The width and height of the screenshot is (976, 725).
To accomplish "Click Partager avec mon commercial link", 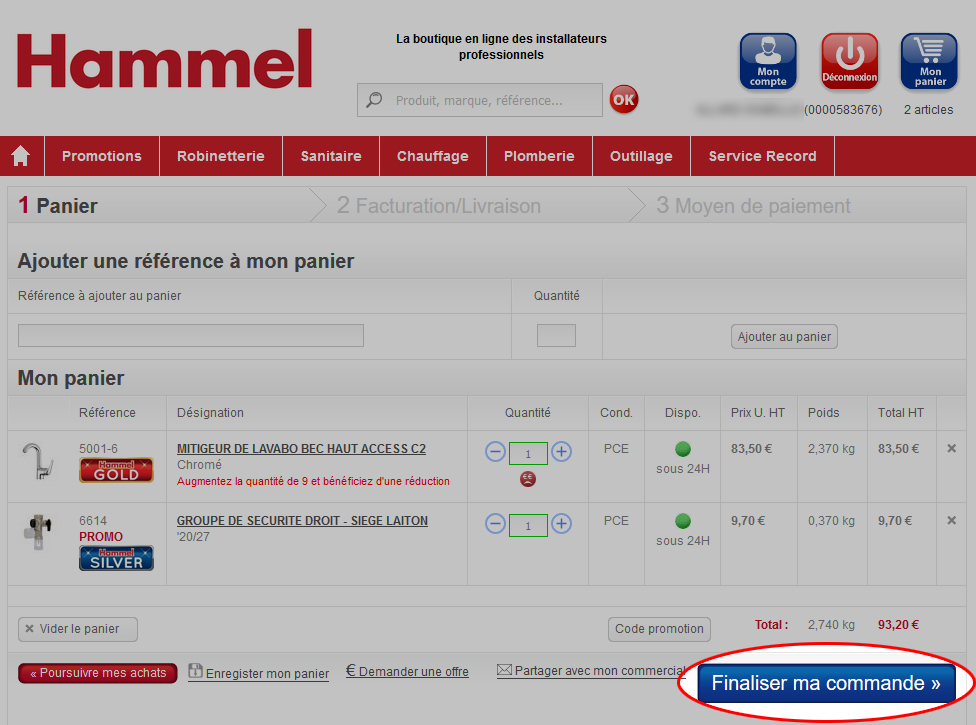I will coord(591,671).
